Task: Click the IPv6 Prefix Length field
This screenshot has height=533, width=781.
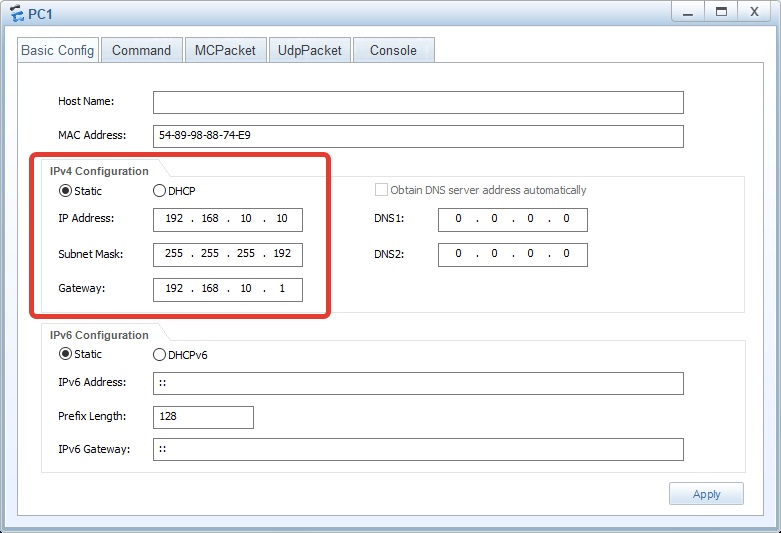Action: coord(203,417)
